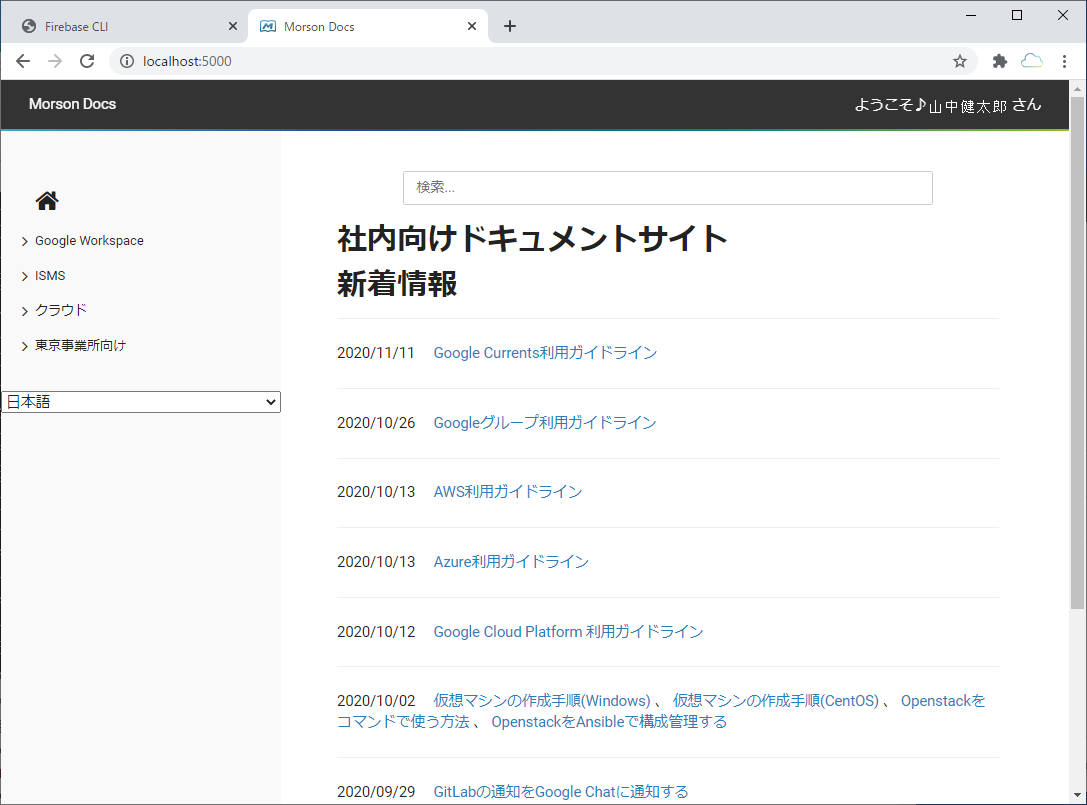
Task: Click the home icon in sidebar
Action: 47,201
